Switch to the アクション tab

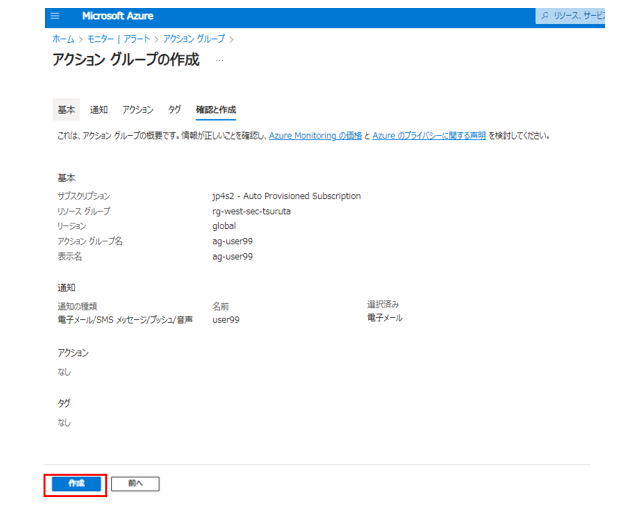coord(138,110)
